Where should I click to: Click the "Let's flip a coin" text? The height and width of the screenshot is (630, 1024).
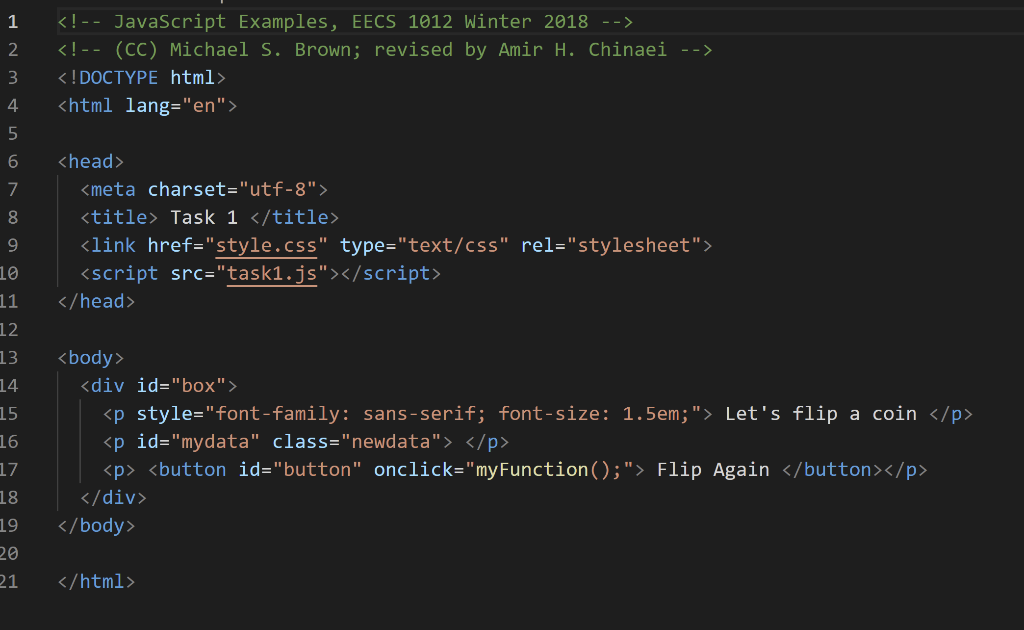point(821,414)
